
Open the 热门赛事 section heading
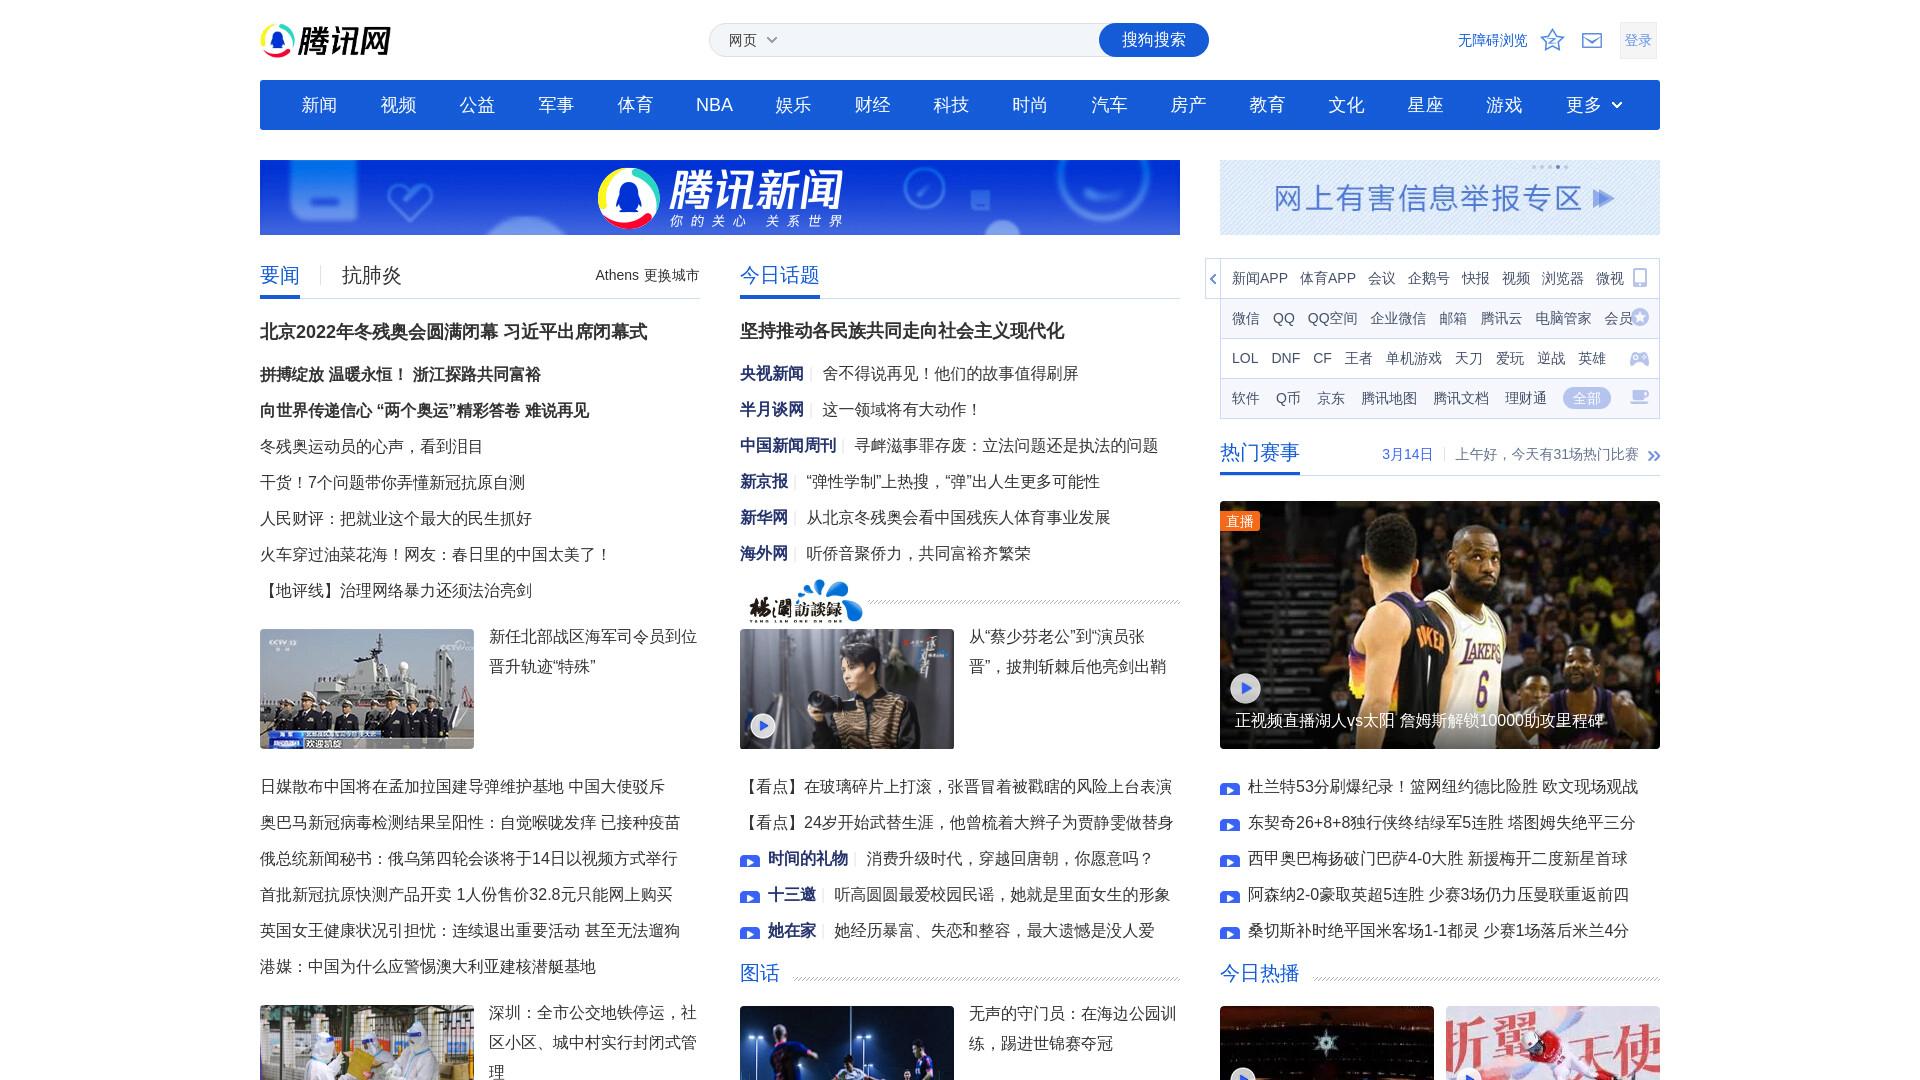(x=1260, y=453)
